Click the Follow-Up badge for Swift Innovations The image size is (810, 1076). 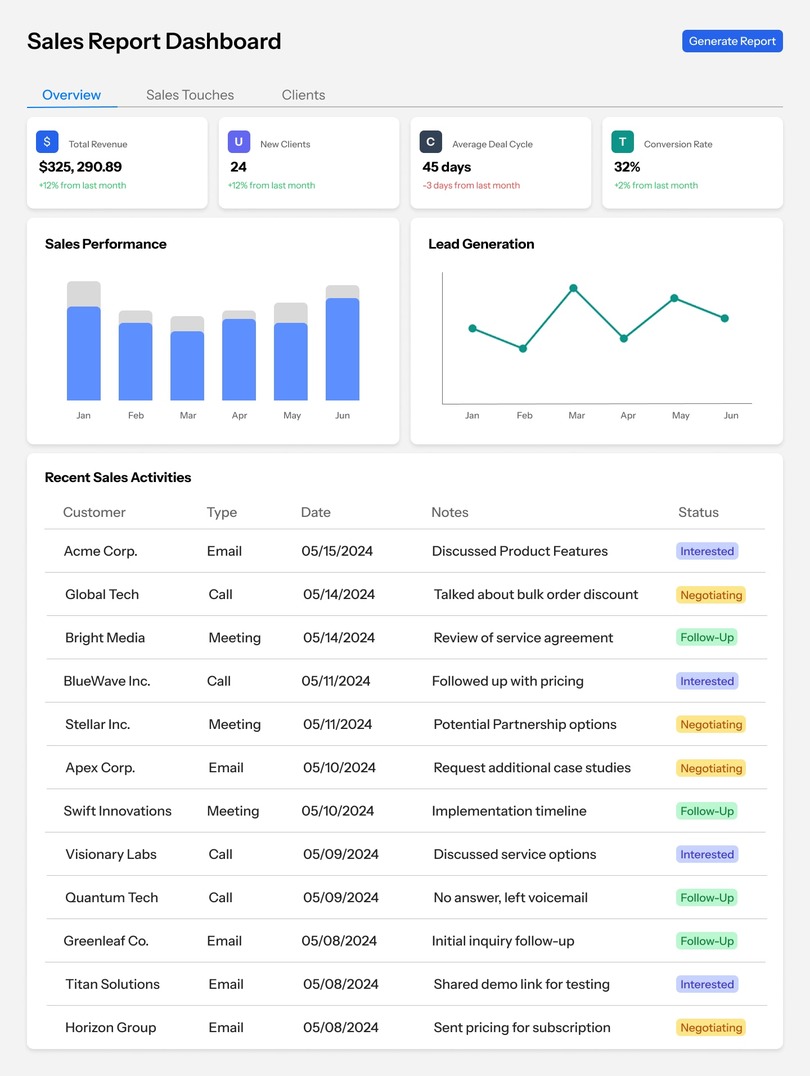coord(707,811)
